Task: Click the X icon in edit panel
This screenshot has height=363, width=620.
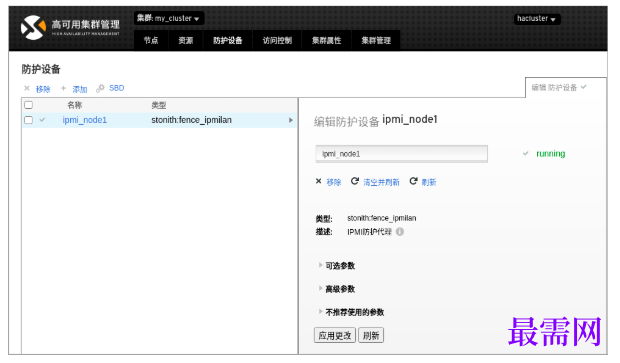Action: (x=318, y=181)
